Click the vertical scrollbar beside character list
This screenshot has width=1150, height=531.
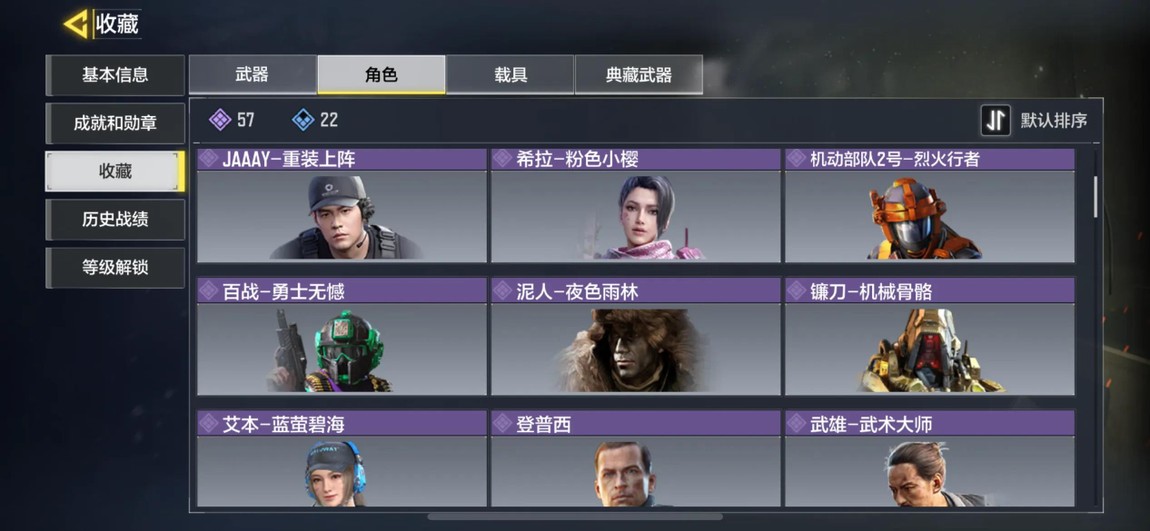[1096, 197]
